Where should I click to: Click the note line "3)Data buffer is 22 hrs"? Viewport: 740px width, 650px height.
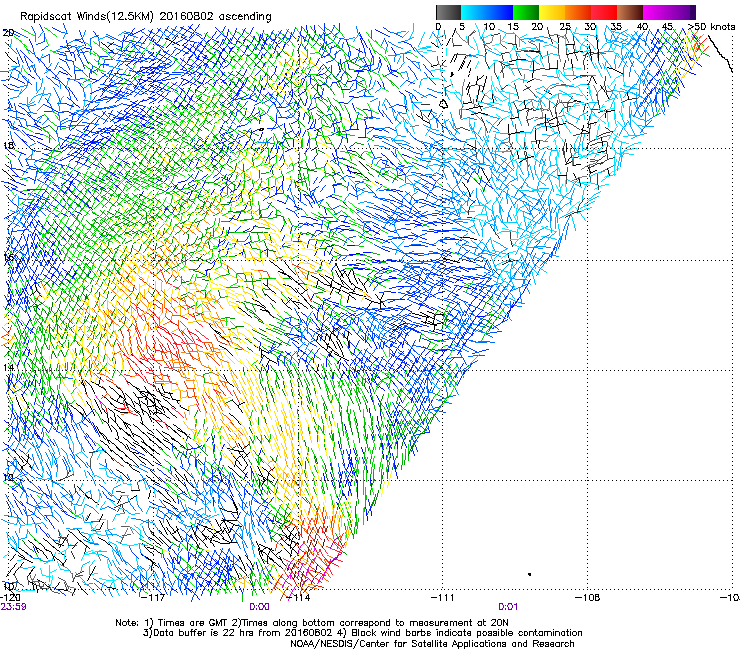click(x=362, y=633)
